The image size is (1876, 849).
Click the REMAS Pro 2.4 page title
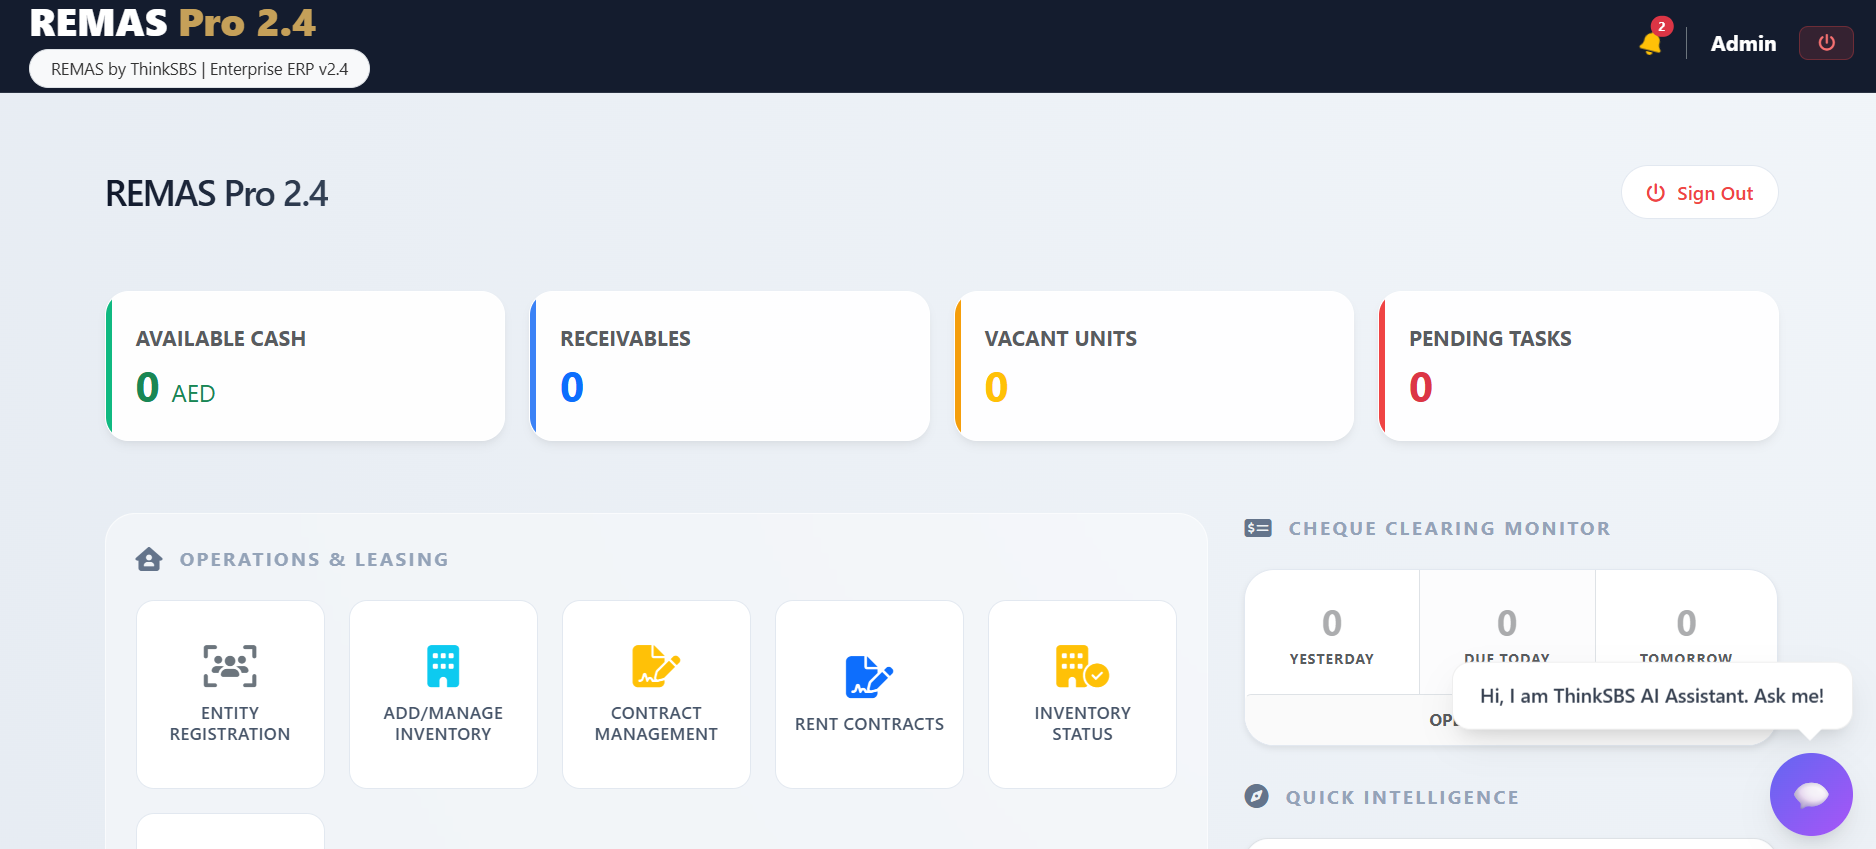click(x=217, y=194)
